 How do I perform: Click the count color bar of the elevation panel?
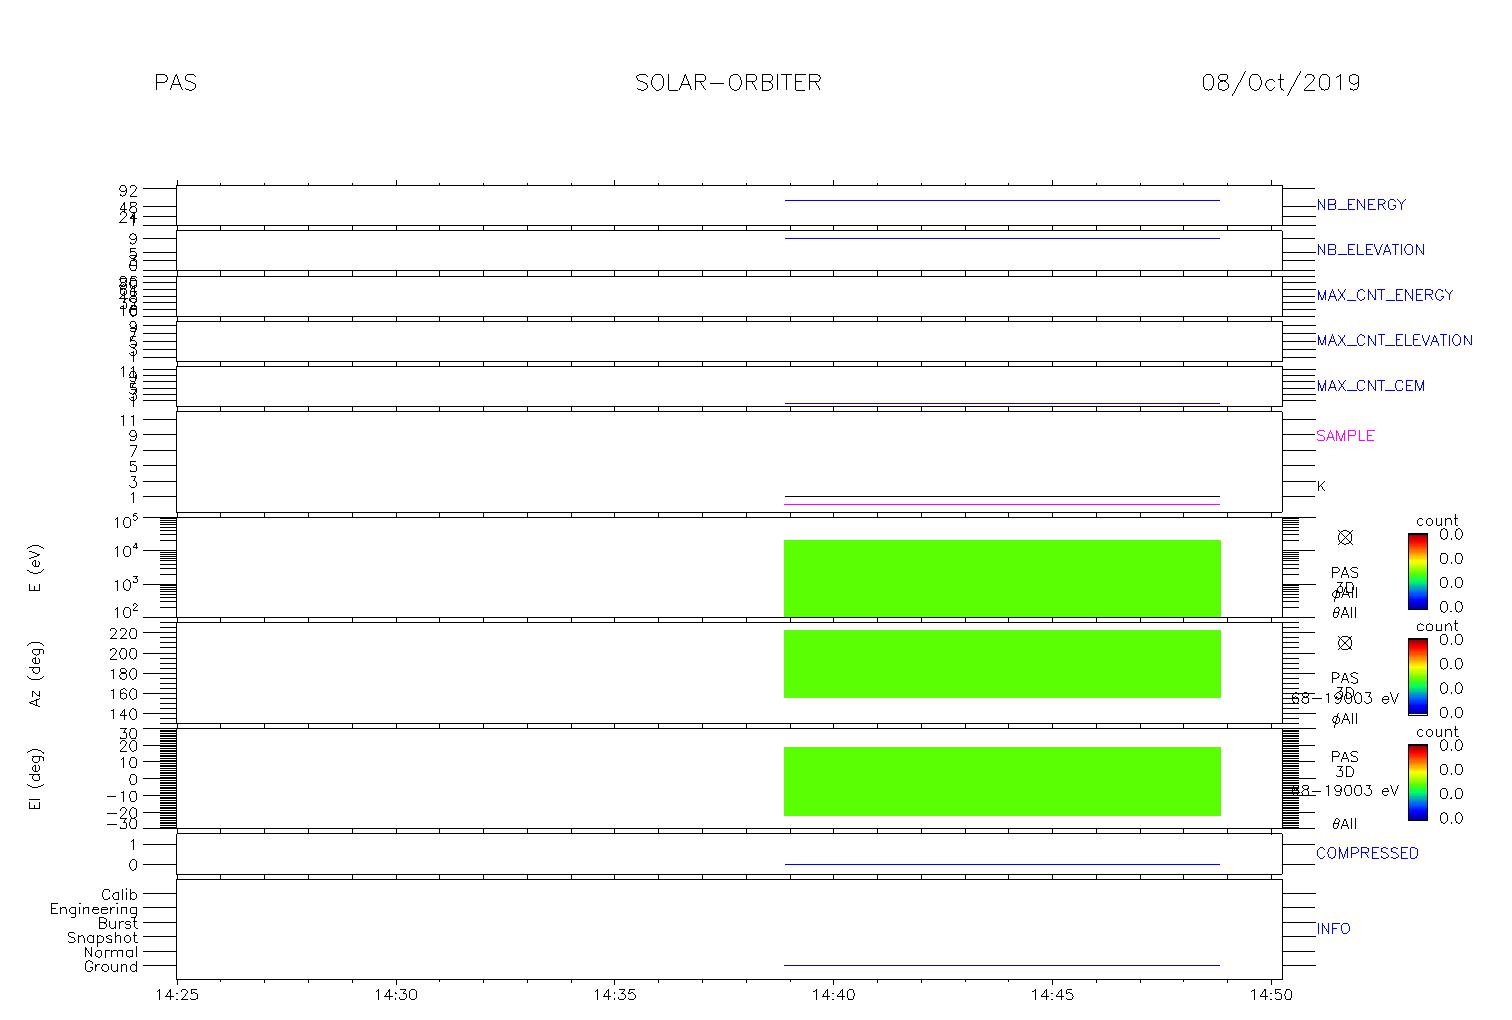[x=1417, y=782]
